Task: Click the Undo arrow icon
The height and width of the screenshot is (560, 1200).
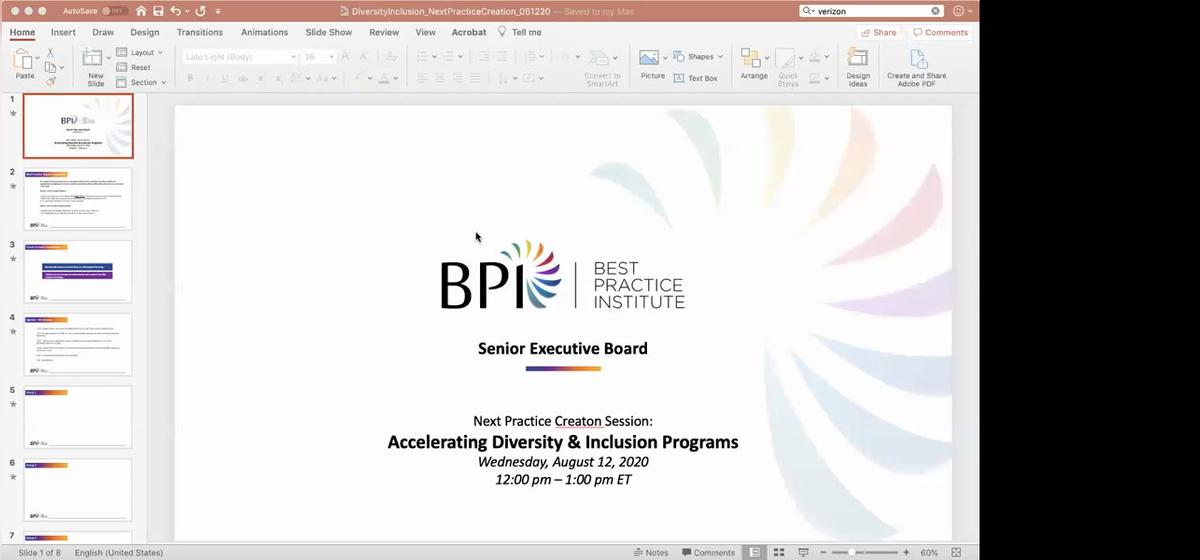Action: [176, 11]
